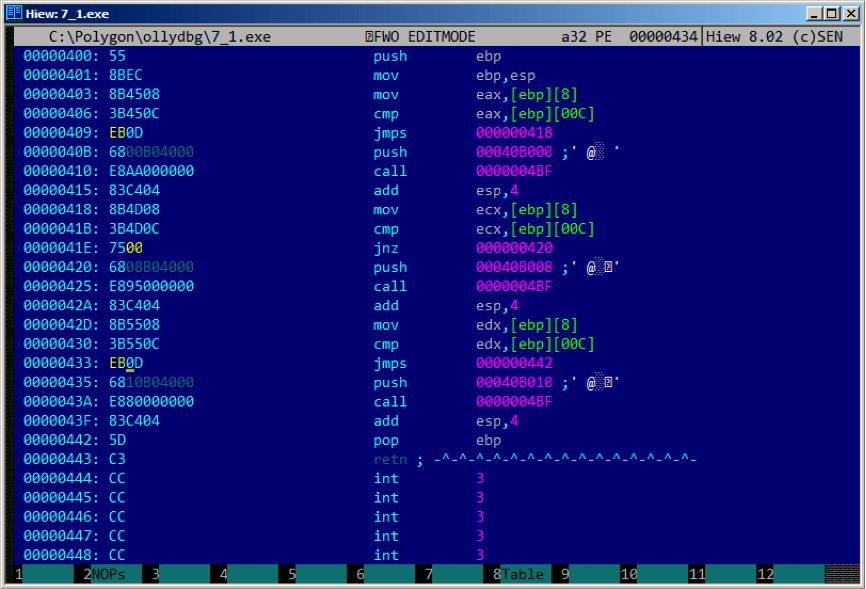The width and height of the screenshot is (866, 589).
Task: Click push operand 0040B008
Action: tap(514, 267)
